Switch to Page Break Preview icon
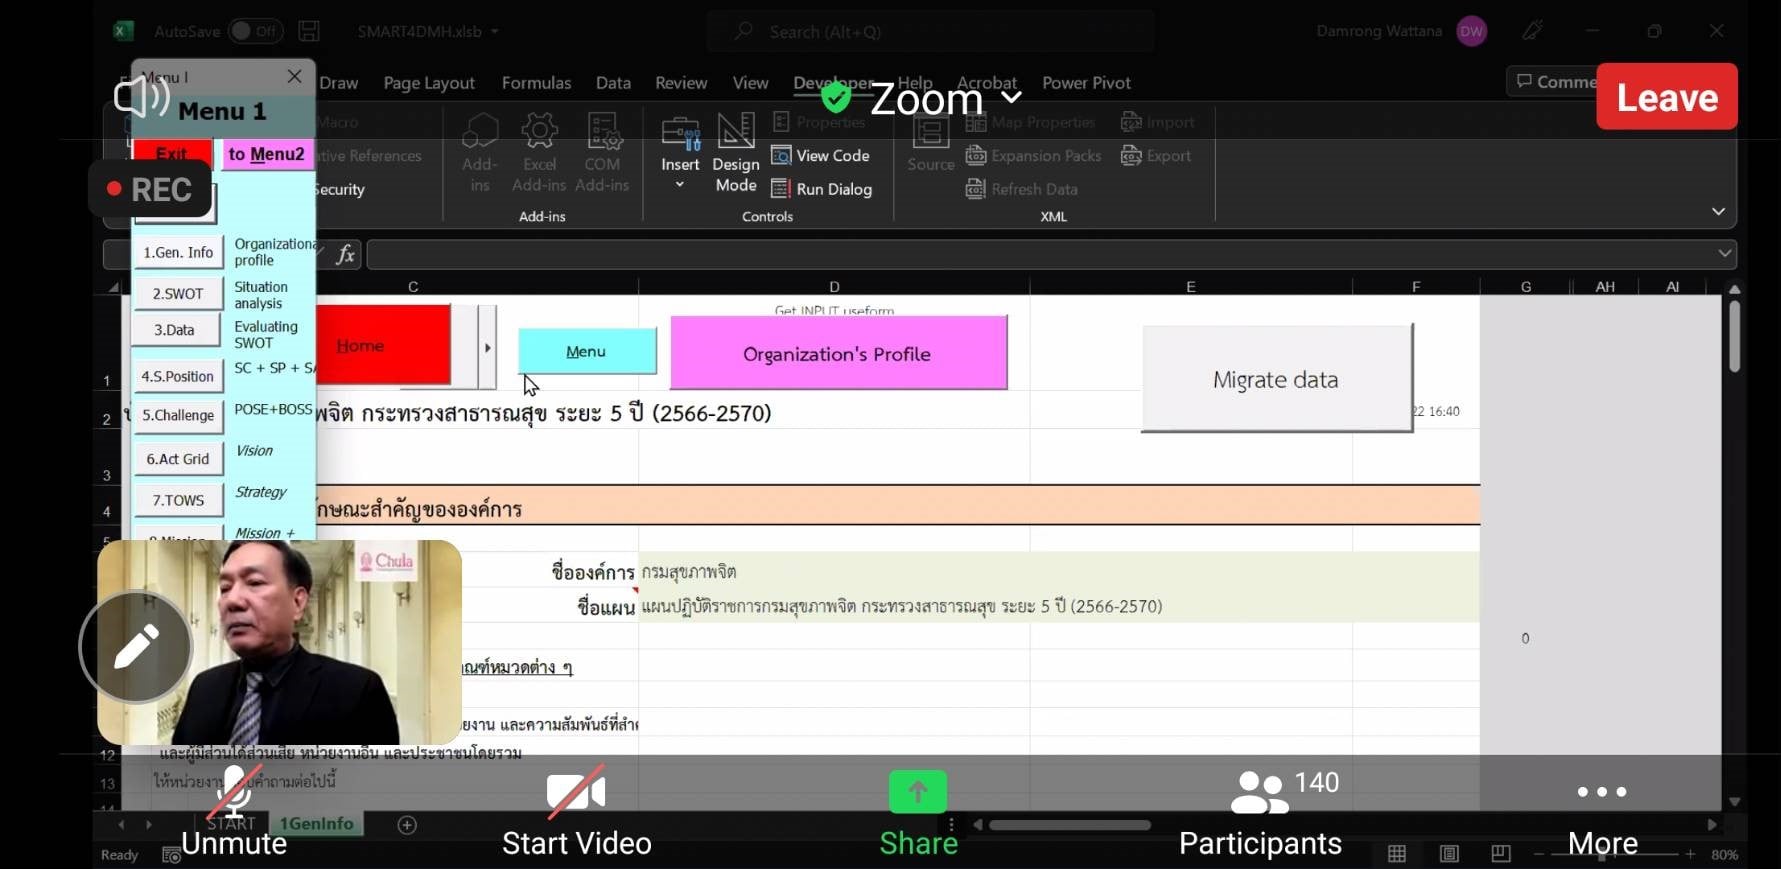The height and width of the screenshot is (869, 1781). [x=1501, y=854]
